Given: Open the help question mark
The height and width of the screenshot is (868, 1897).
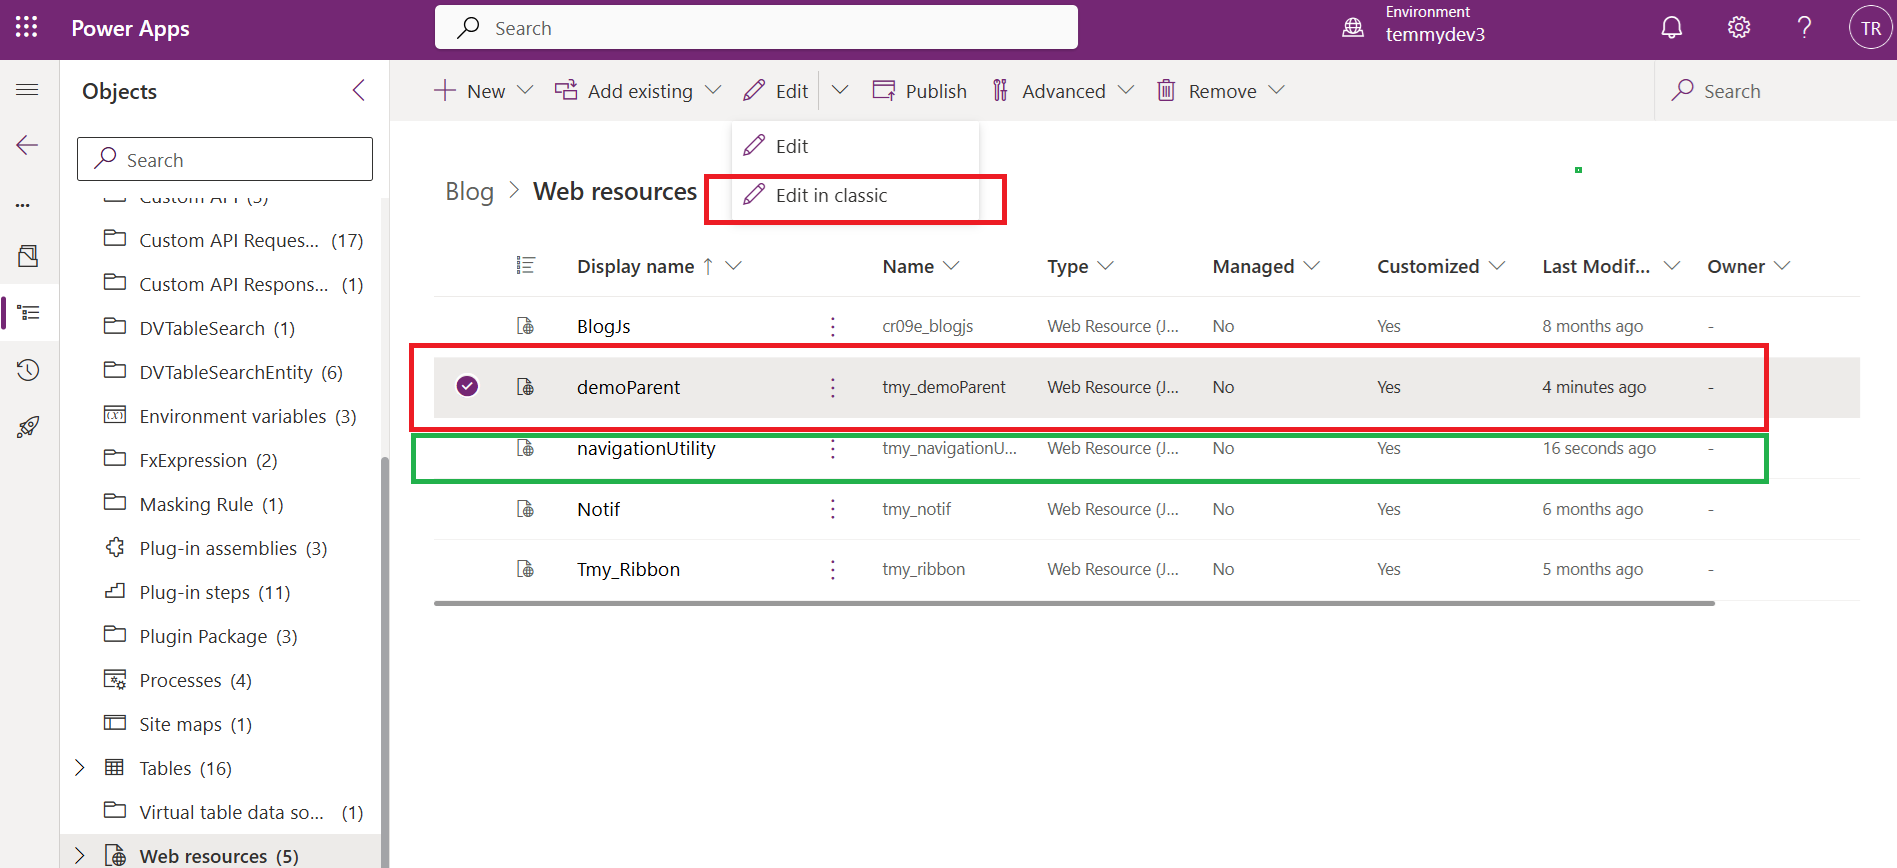Looking at the screenshot, I should (x=1804, y=28).
